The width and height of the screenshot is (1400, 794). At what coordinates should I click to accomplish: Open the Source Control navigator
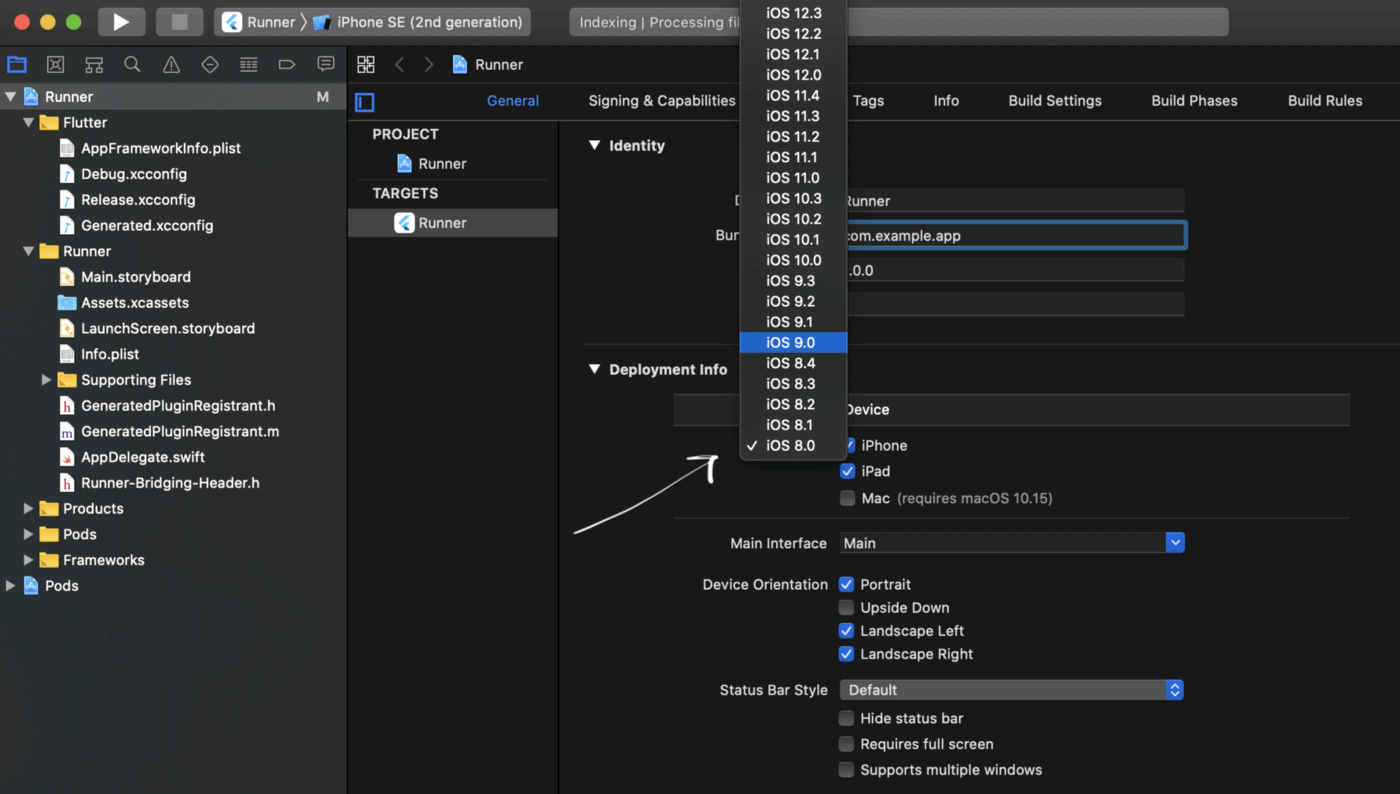coord(56,65)
